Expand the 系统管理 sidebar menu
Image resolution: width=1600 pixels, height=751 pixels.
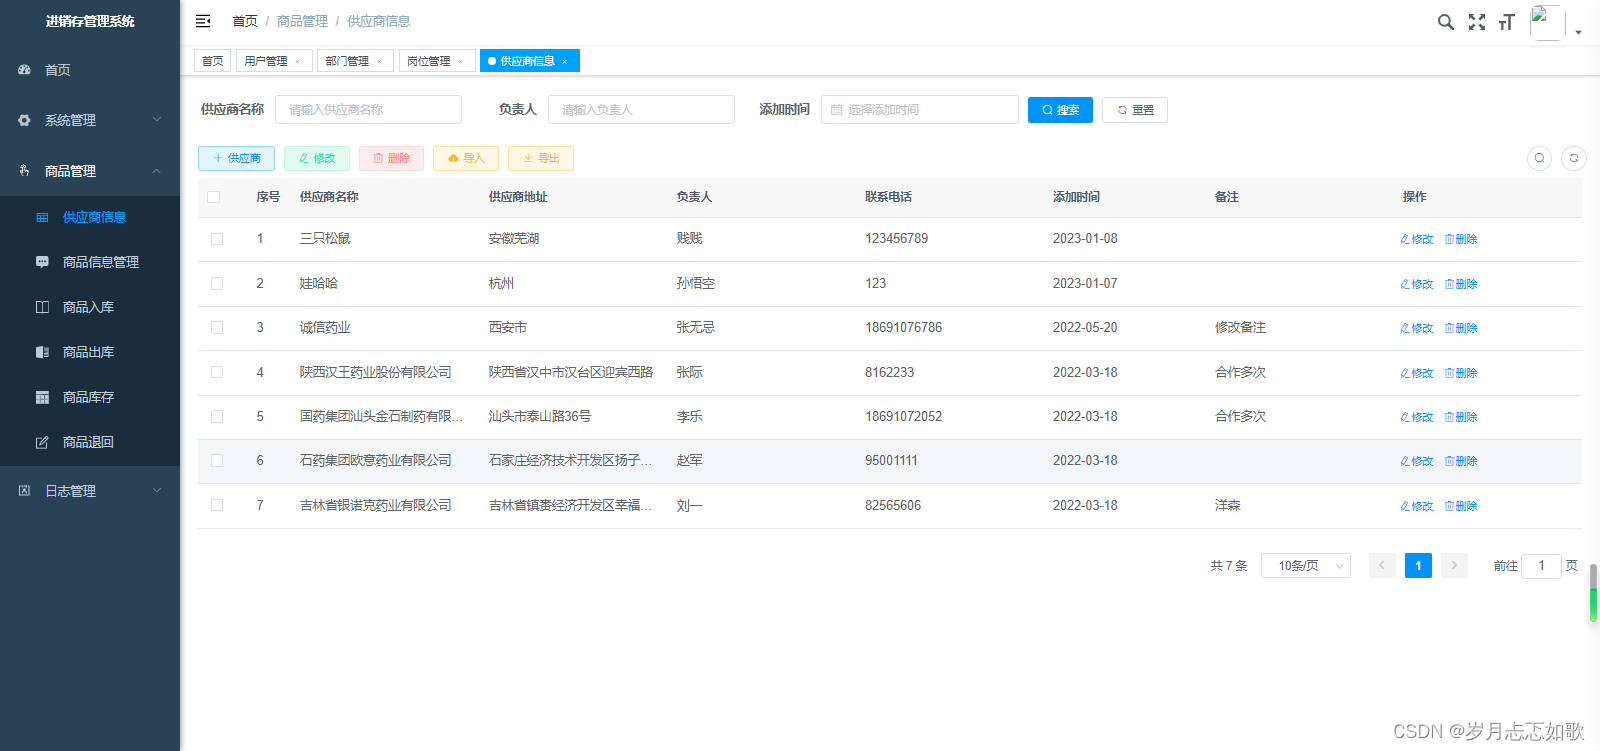coord(90,120)
